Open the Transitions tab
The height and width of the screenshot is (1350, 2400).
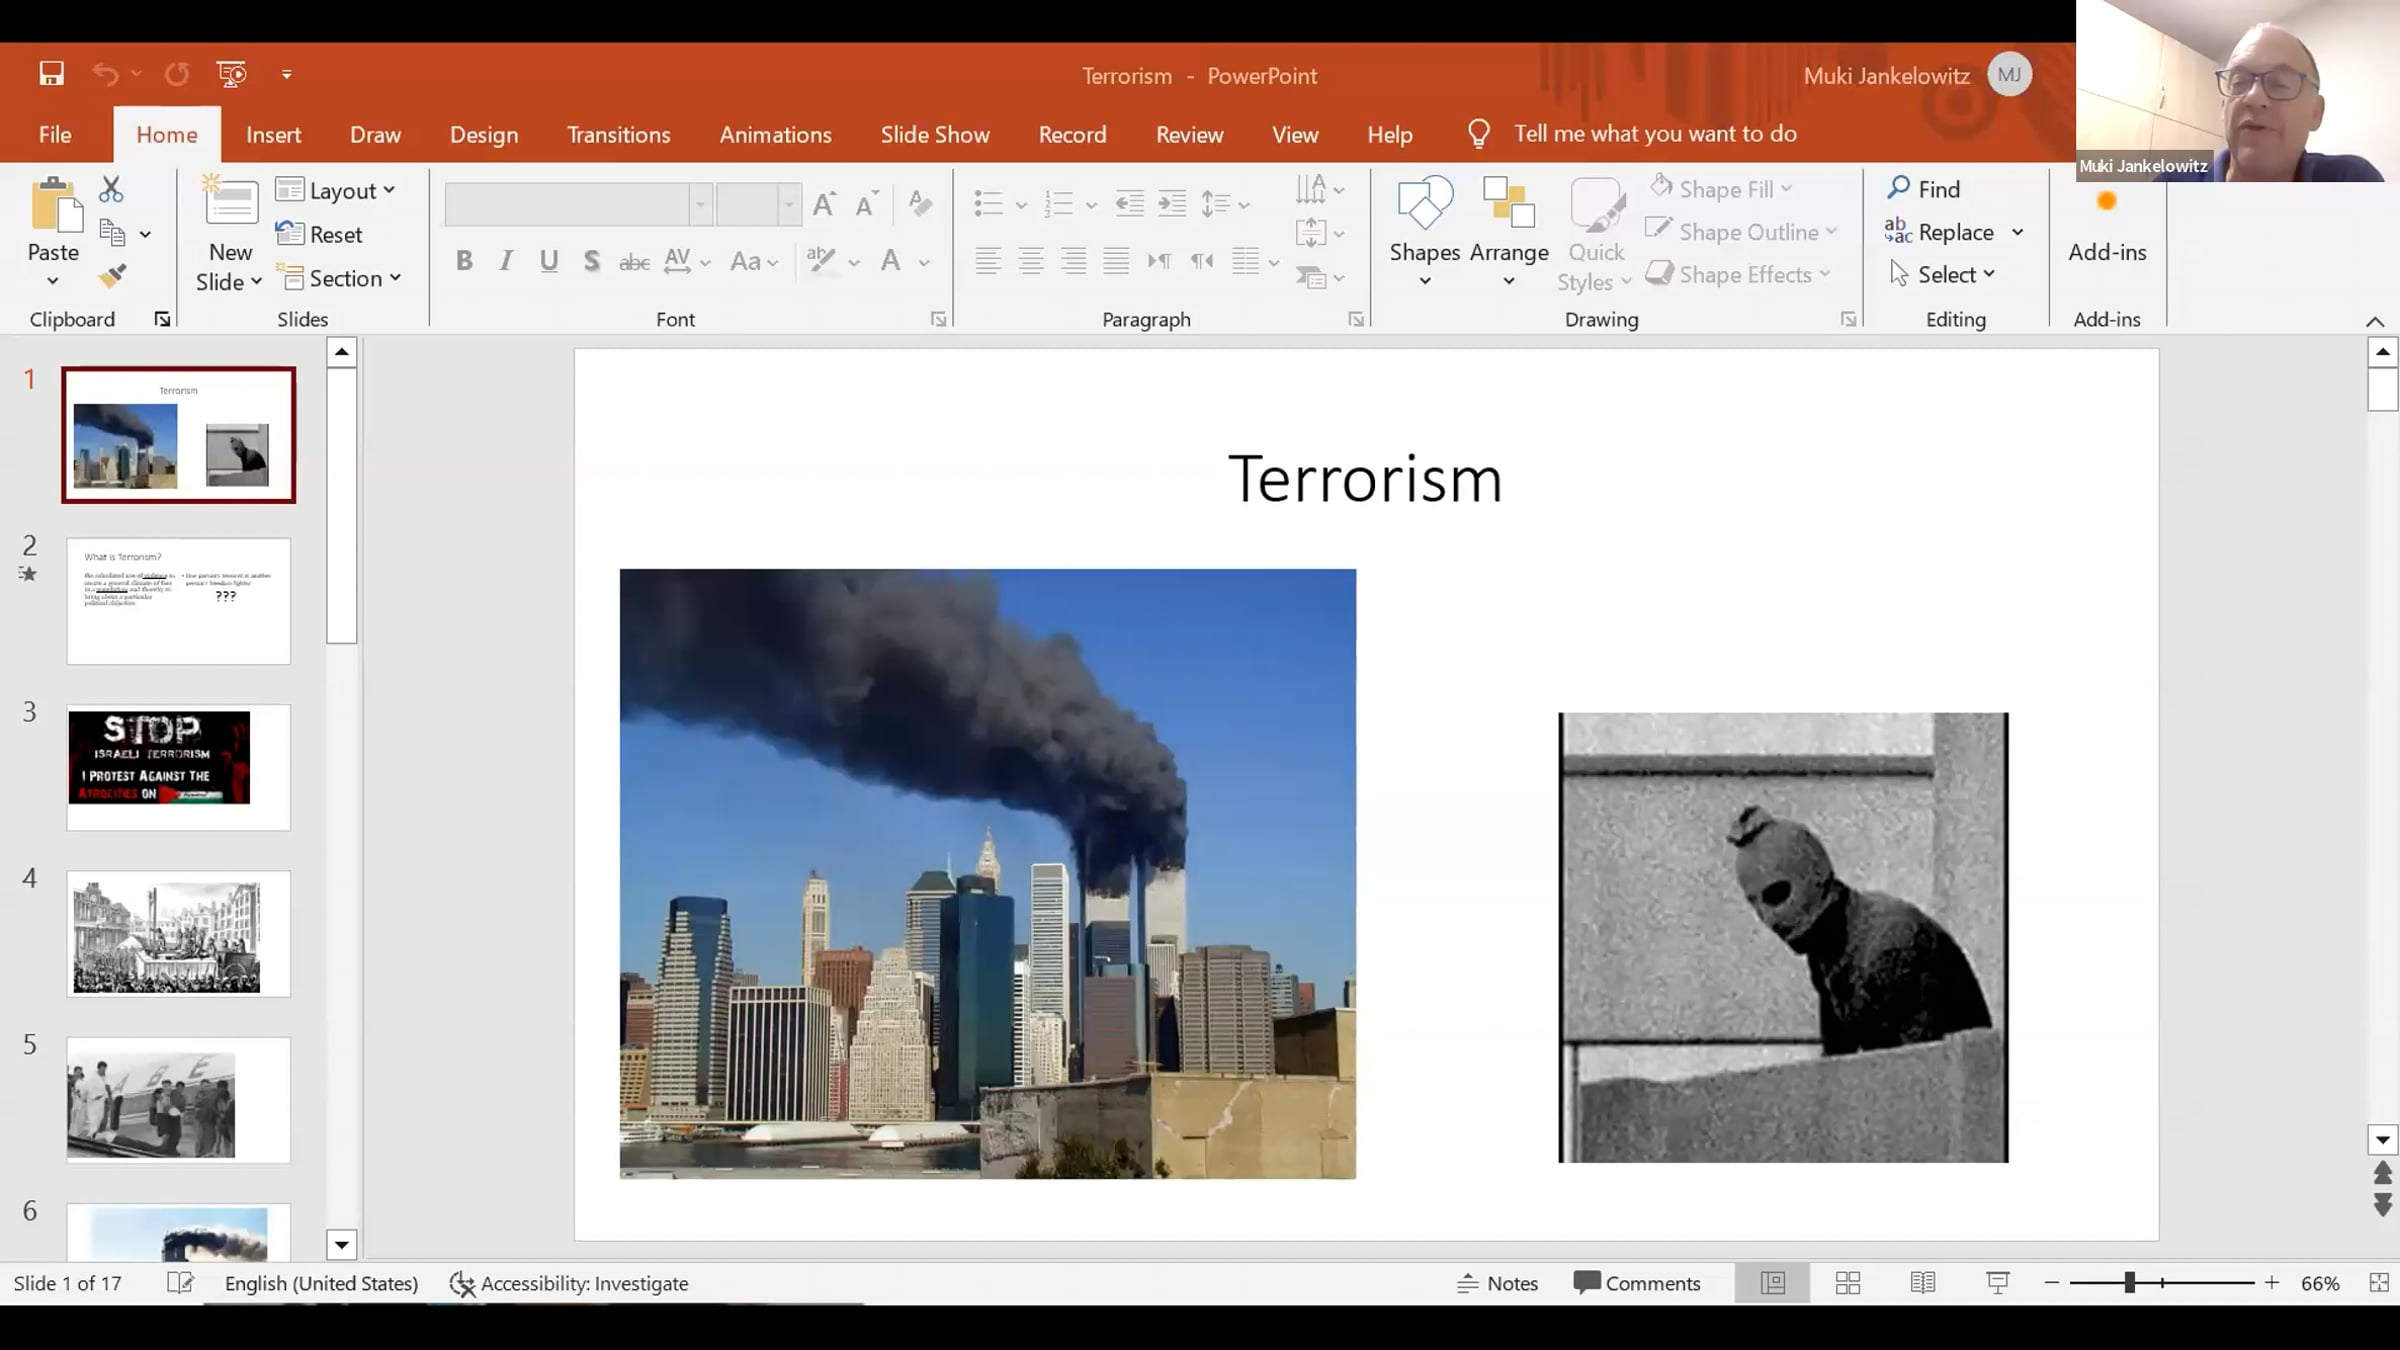(x=618, y=134)
